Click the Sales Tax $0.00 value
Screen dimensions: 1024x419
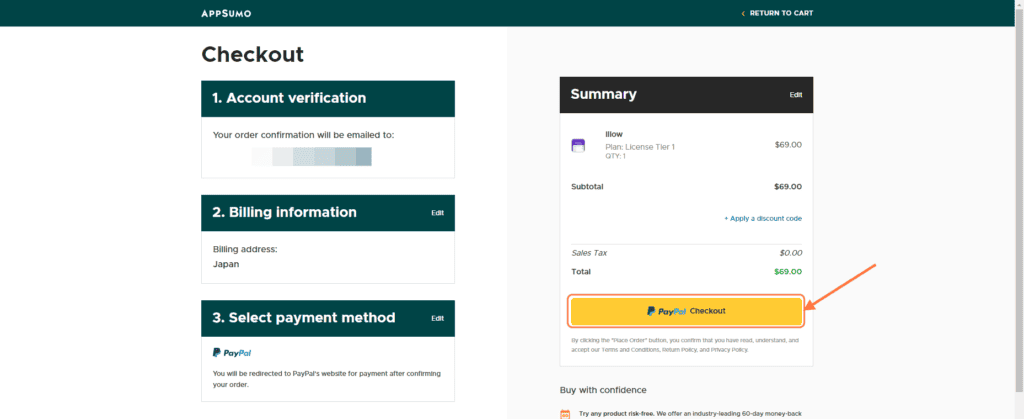pos(791,253)
